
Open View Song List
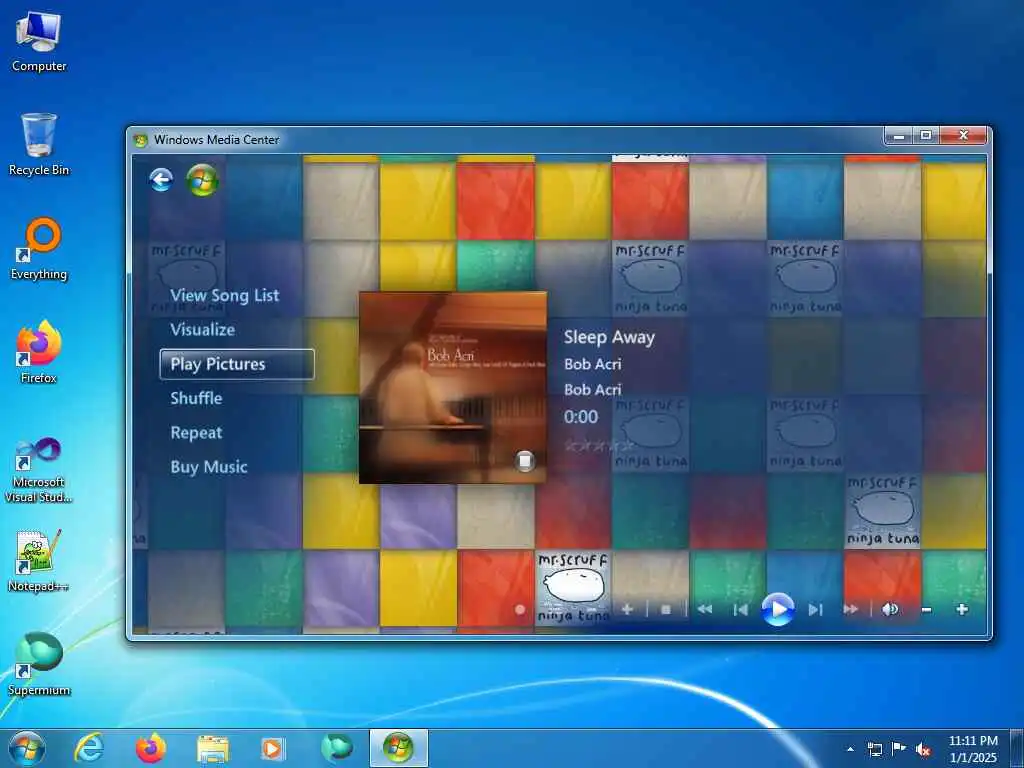pos(225,296)
